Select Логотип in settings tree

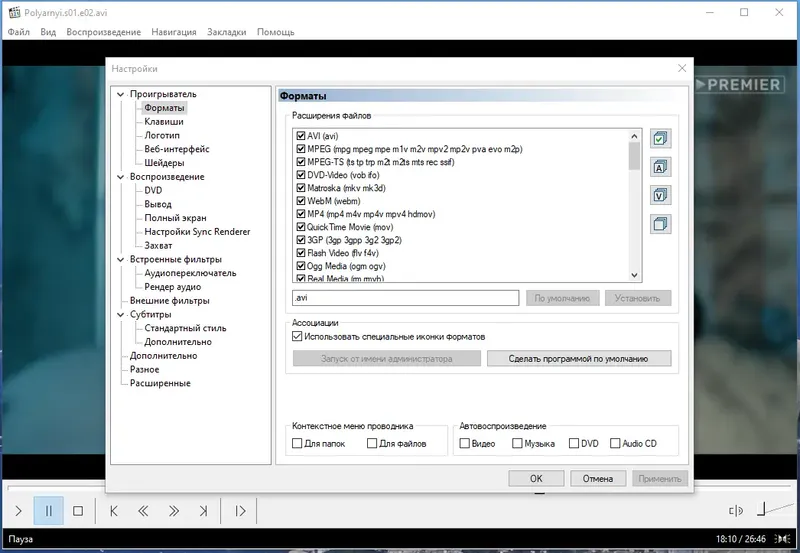point(162,135)
